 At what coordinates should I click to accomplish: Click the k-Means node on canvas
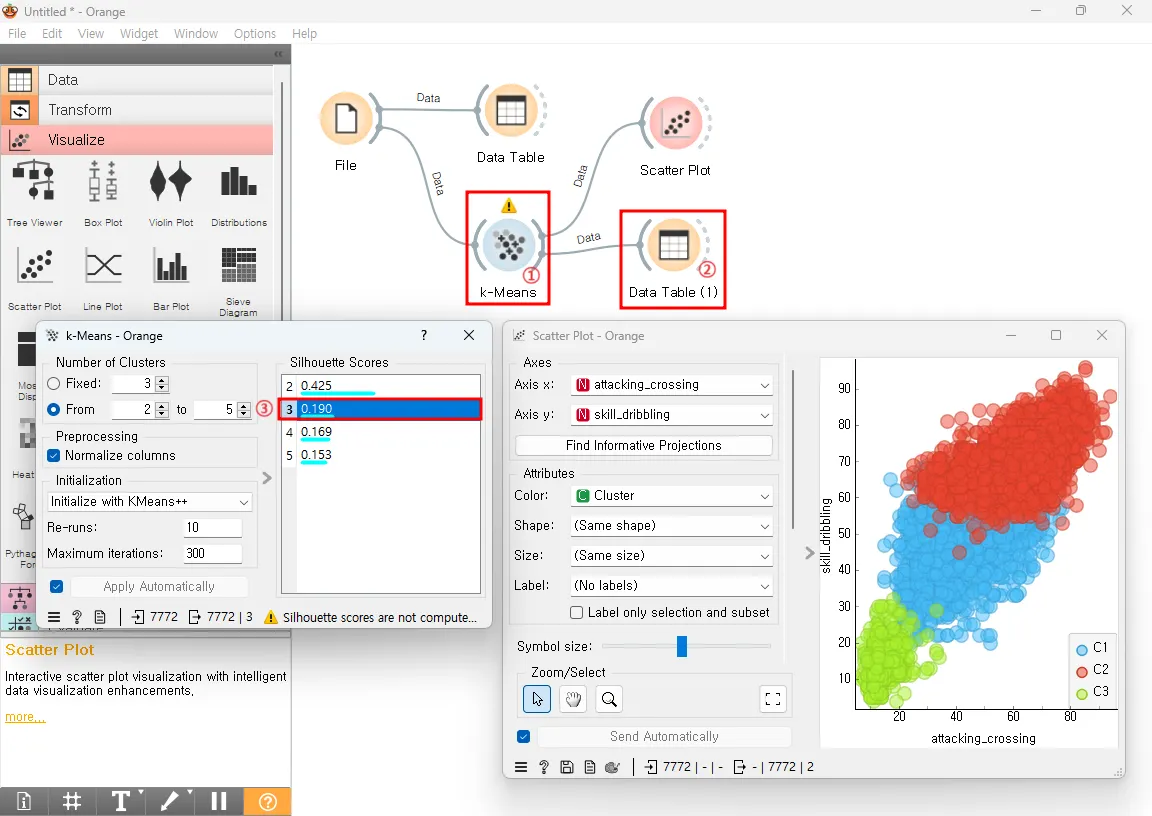click(508, 245)
